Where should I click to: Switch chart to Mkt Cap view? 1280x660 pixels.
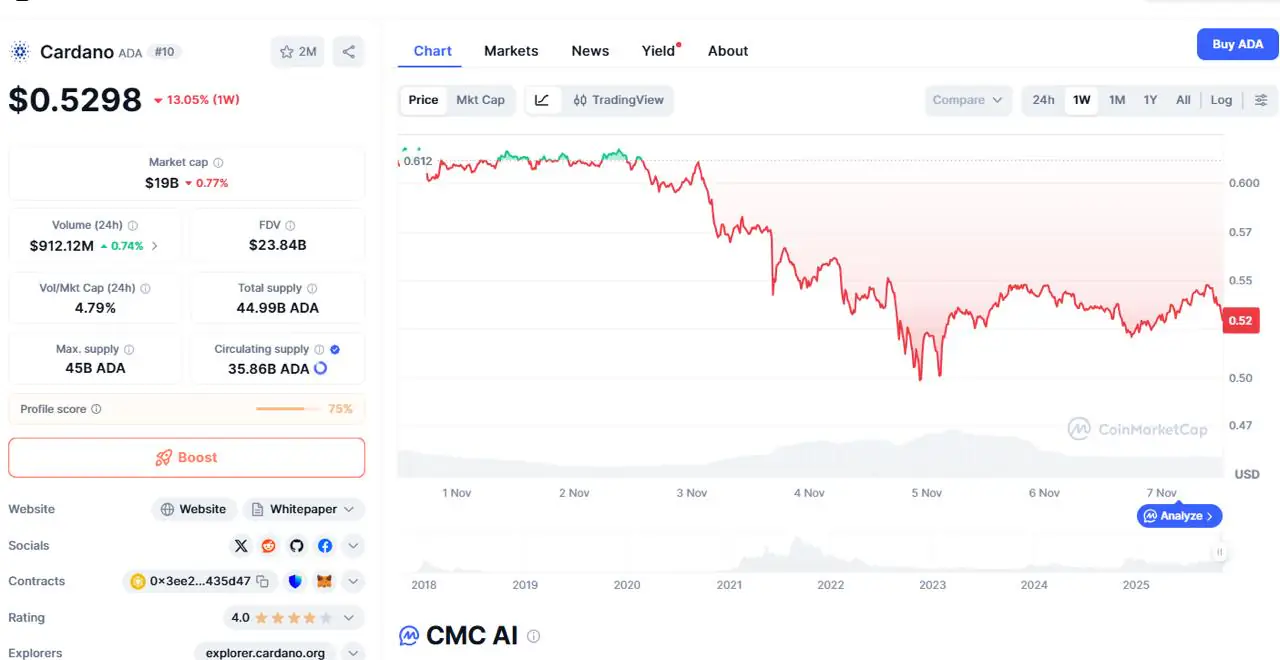pyautogui.click(x=480, y=100)
